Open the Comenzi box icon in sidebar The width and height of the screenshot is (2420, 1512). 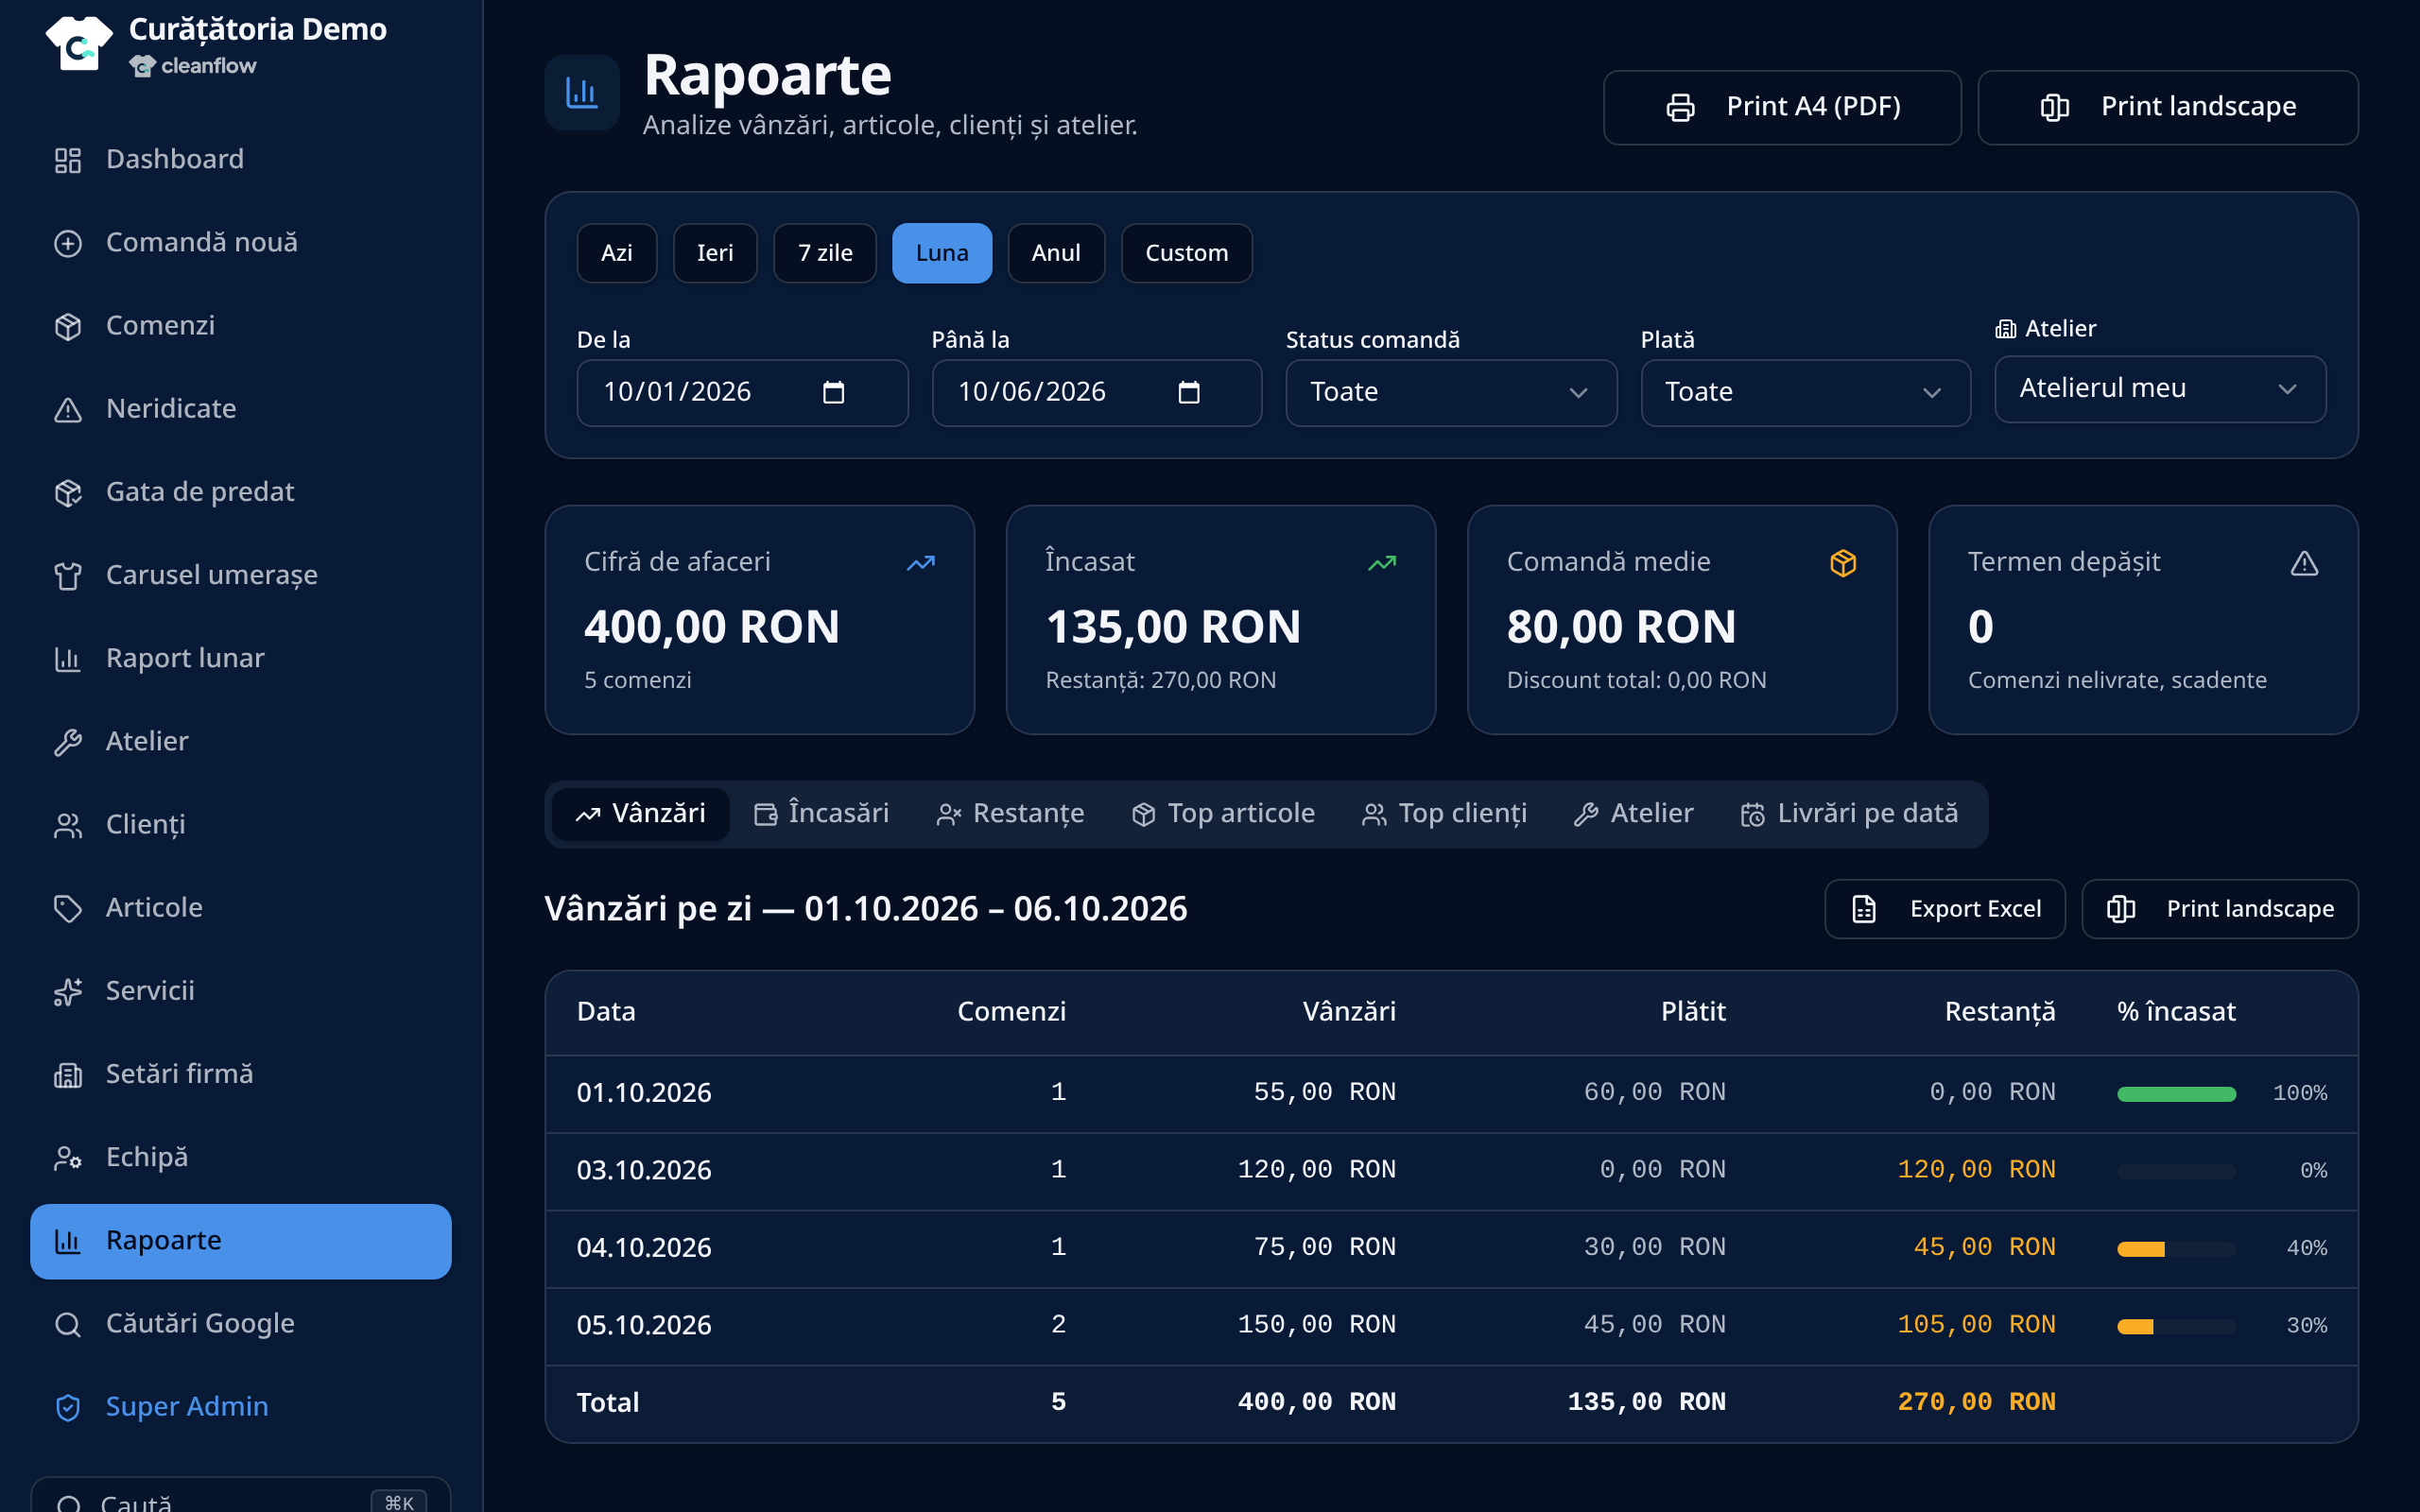click(67, 326)
